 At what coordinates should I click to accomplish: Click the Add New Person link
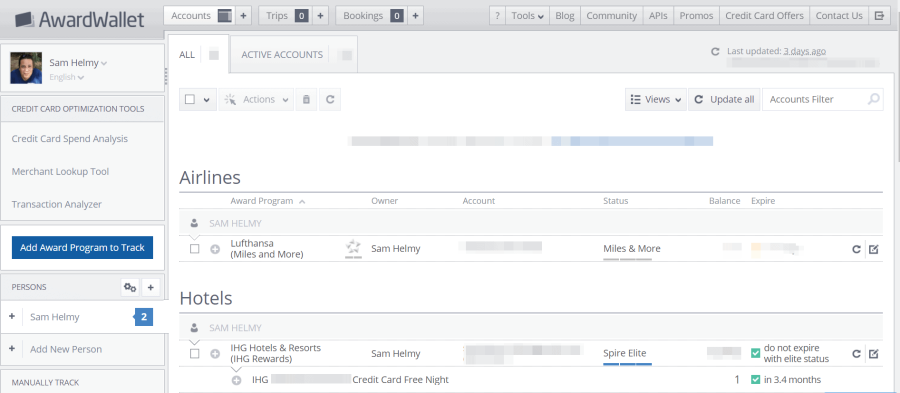66,349
